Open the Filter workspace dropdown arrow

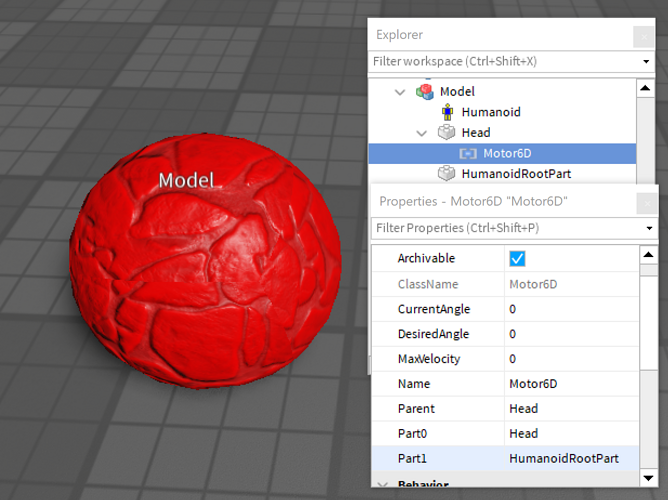[646, 61]
